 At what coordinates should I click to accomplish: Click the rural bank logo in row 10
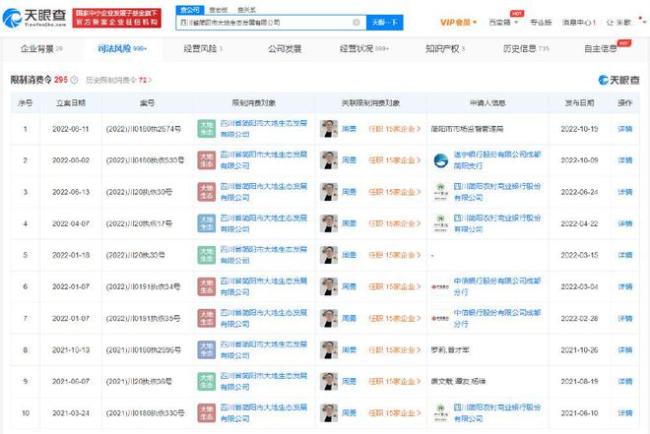point(440,413)
